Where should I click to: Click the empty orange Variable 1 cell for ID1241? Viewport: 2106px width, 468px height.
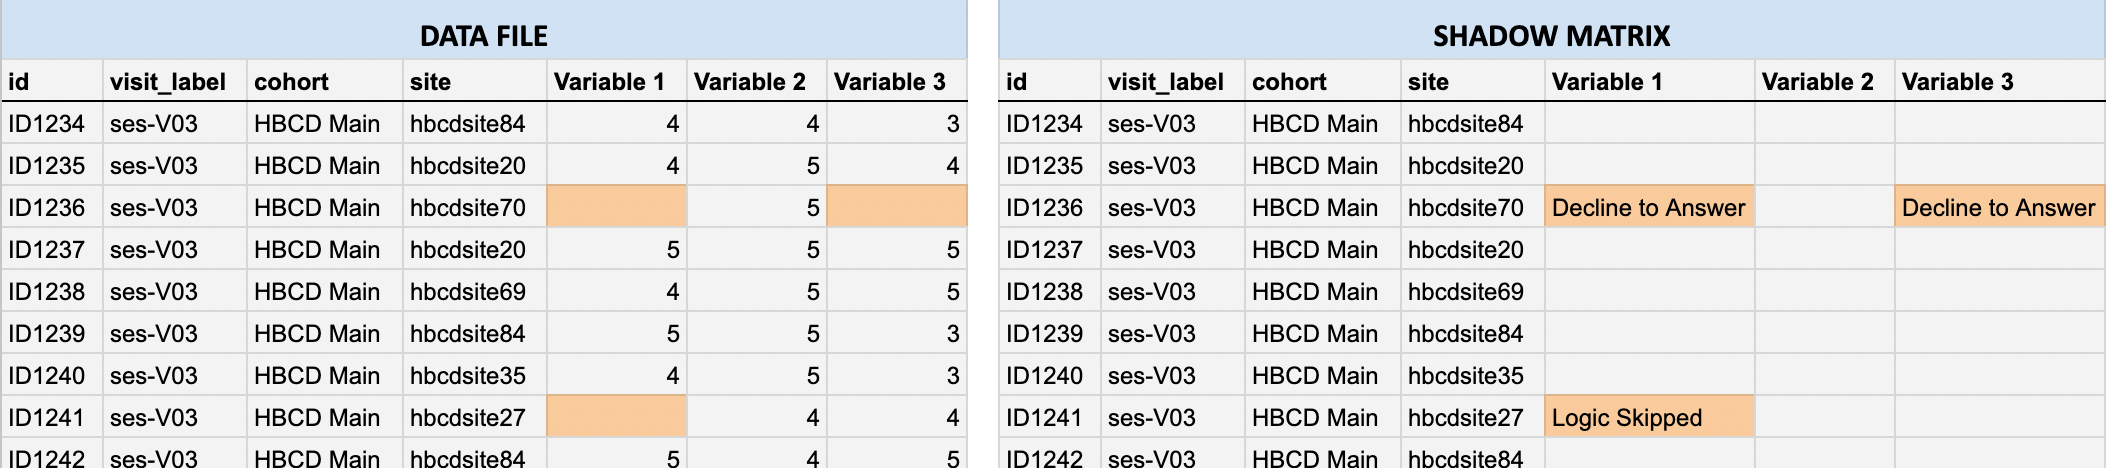617,417
